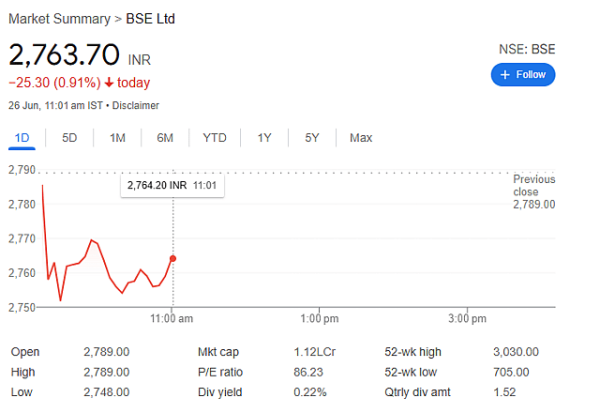Switch to the 1M chart range
600x413 pixels.
(117, 138)
